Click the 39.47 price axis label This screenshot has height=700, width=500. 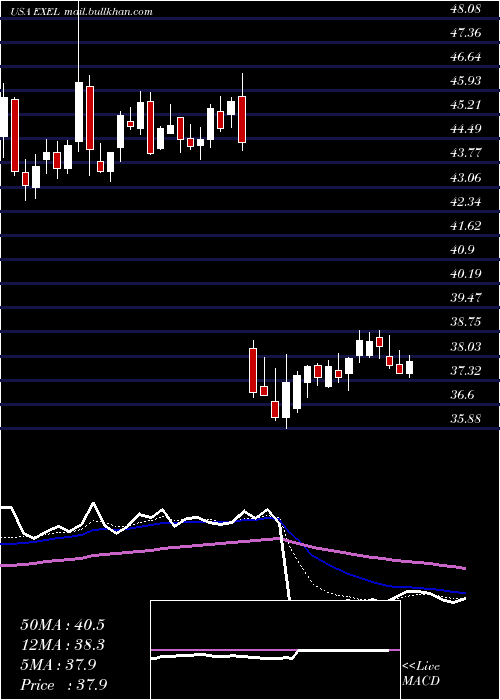point(466,298)
